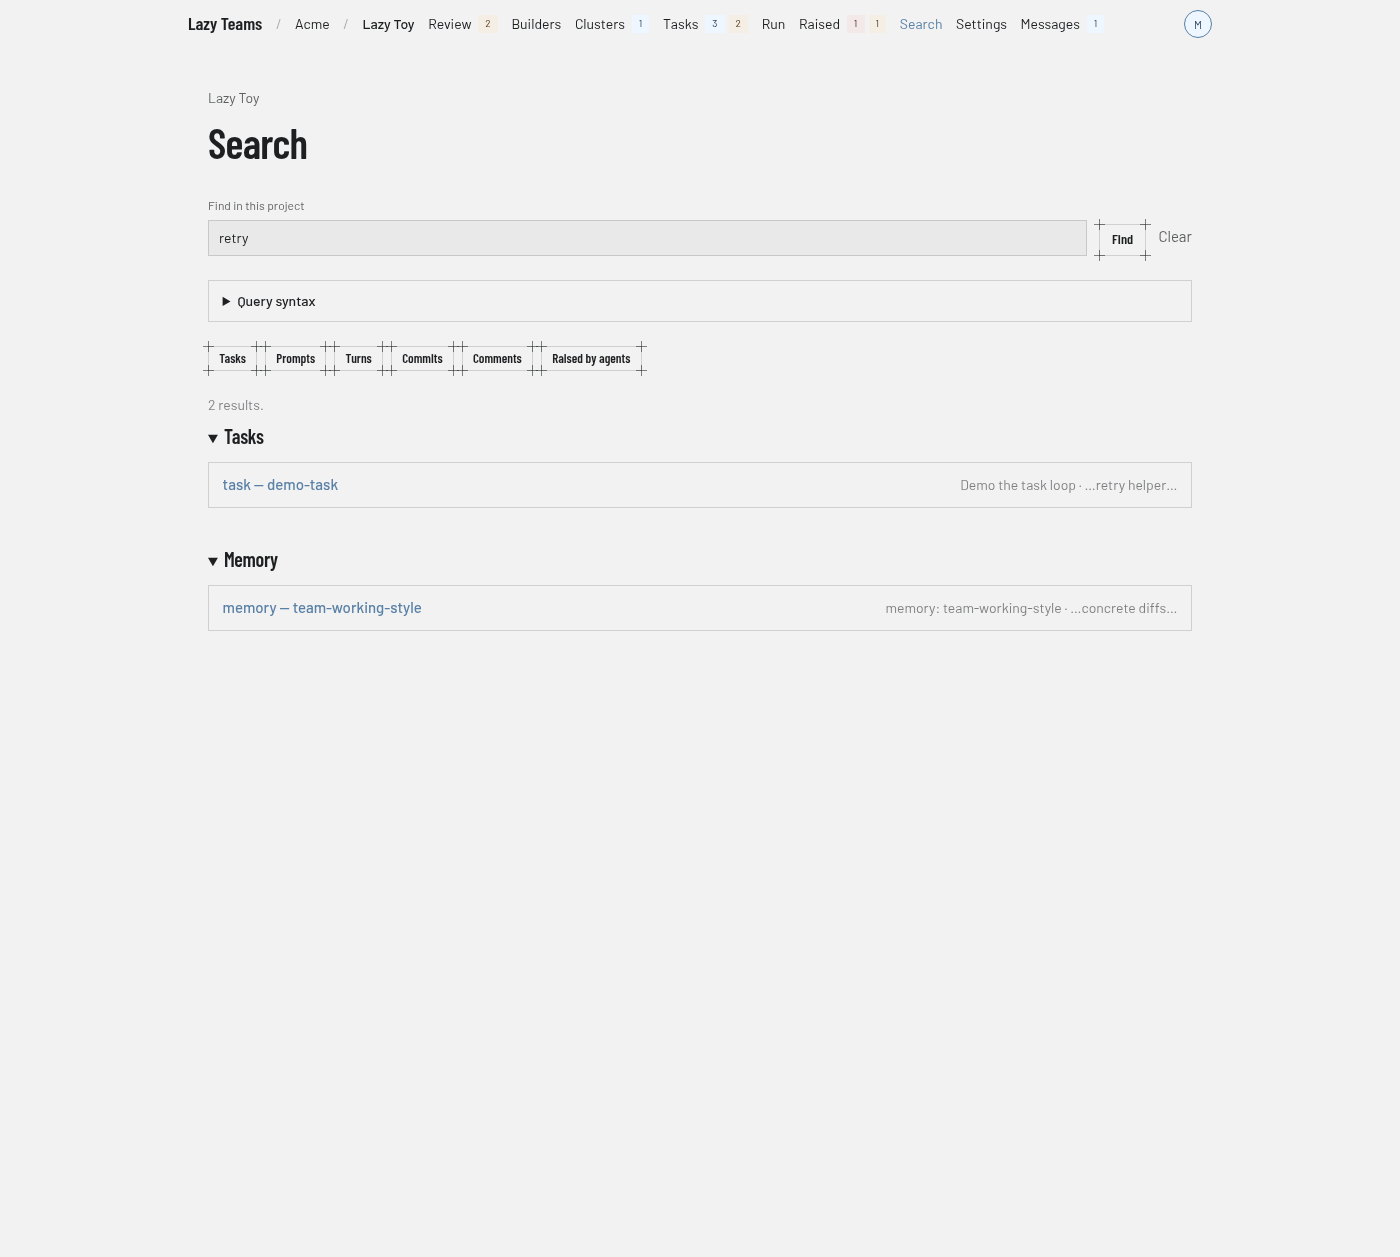The image size is (1400, 1257).
Task: Open the Tasks tab in top navigation
Action: 680,24
